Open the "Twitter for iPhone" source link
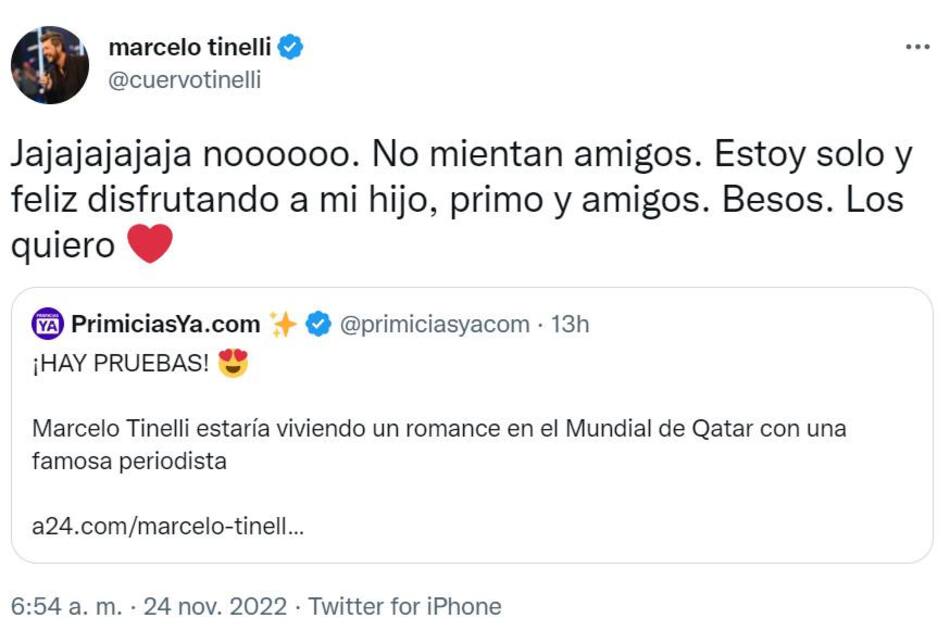Image resolution: width=950 pixels, height=631 pixels. coord(404,606)
